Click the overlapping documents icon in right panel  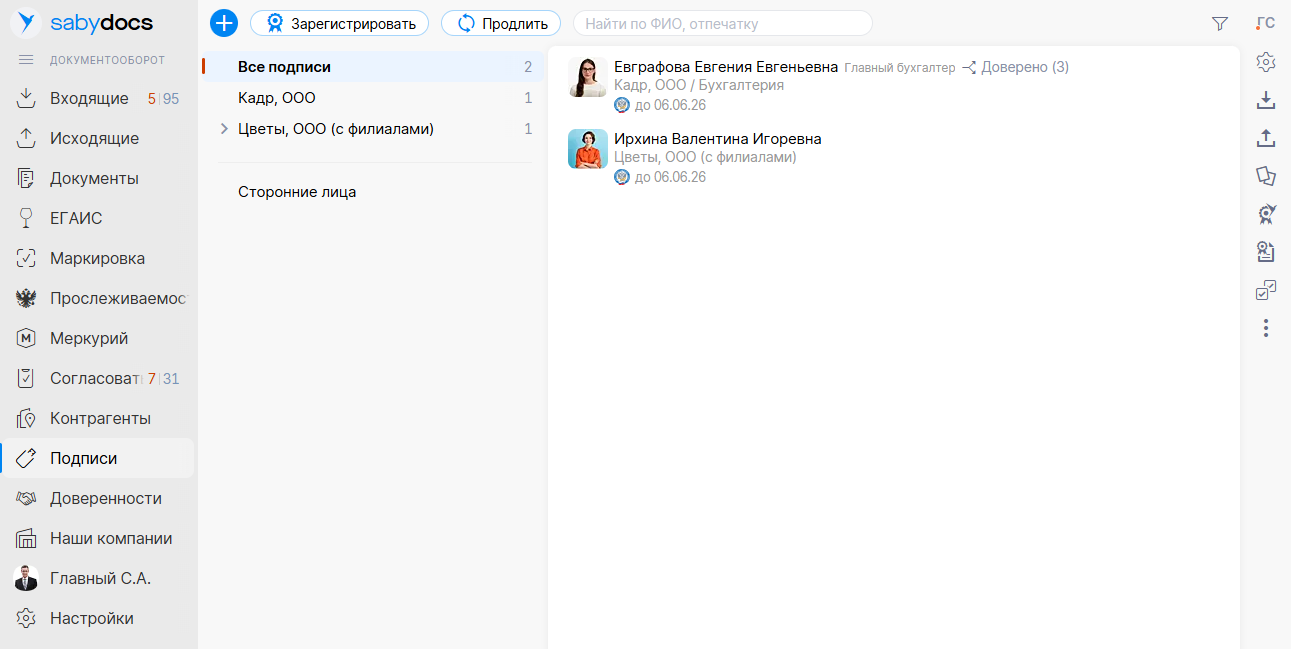pyautogui.click(x=1265, y=176)
